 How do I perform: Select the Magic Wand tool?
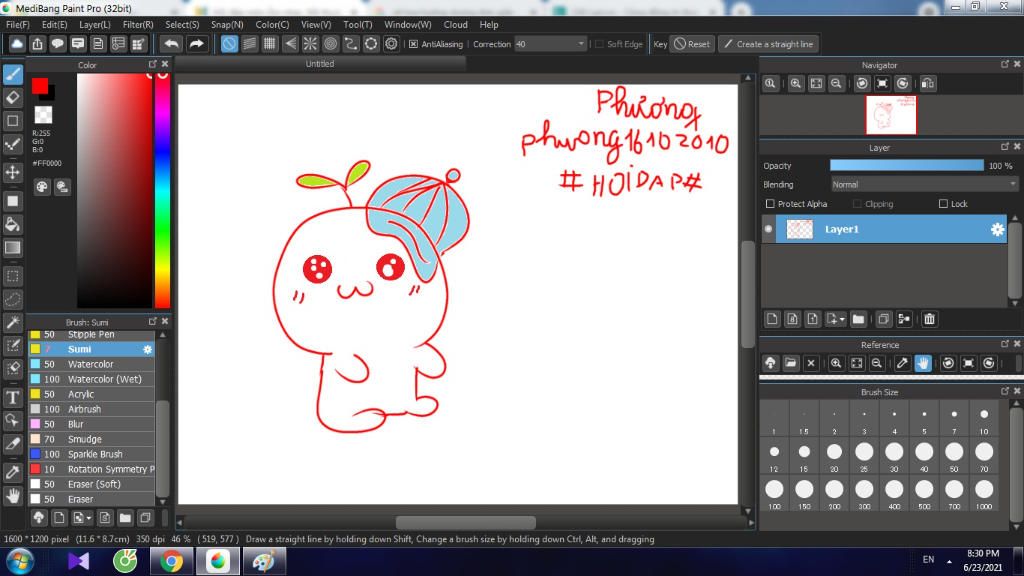pyautogui.click(x=12, y=322)
